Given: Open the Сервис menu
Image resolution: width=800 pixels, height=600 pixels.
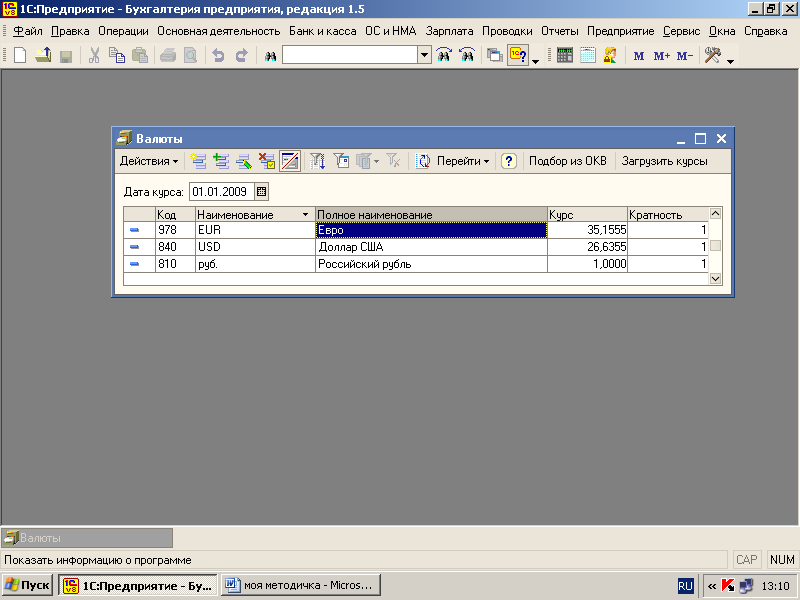Looking at the screenshot, I should [681, 31].
